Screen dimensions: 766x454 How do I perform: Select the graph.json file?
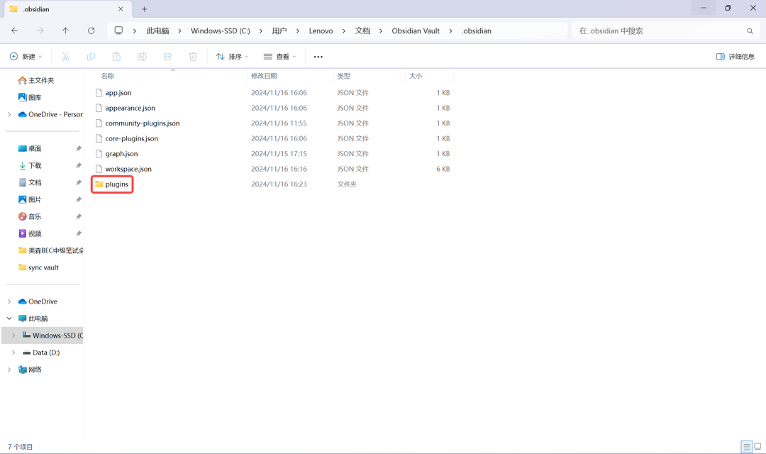(122, 154)
